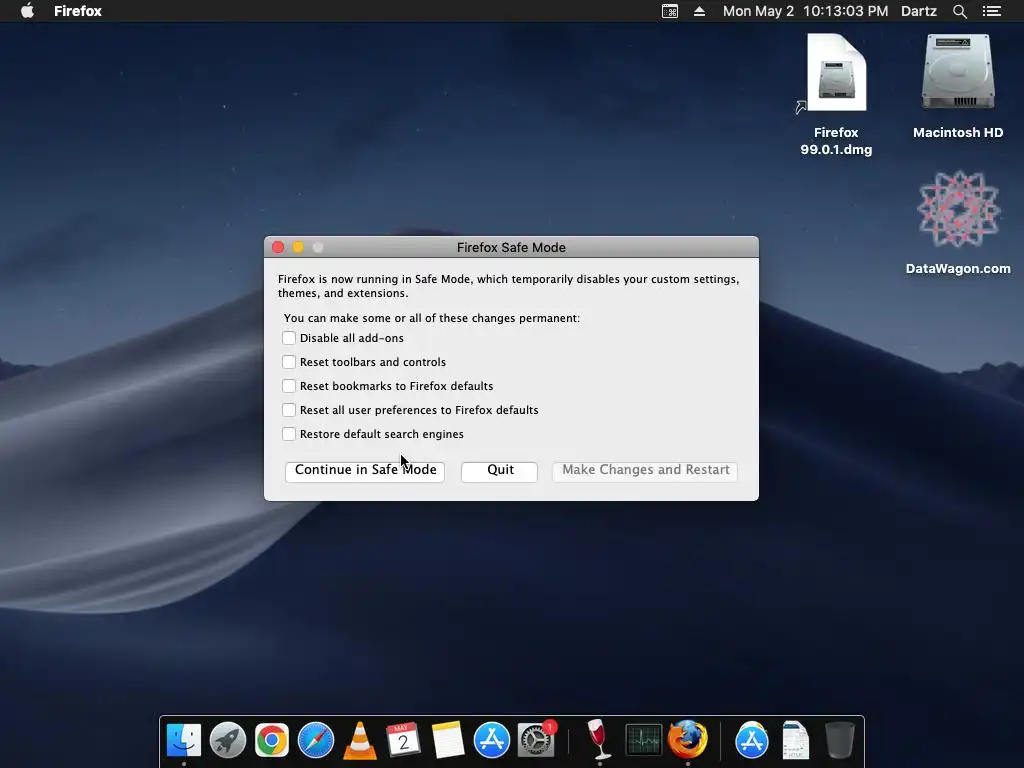Open the Firefox menu in menu bar

tap(78, 11)
